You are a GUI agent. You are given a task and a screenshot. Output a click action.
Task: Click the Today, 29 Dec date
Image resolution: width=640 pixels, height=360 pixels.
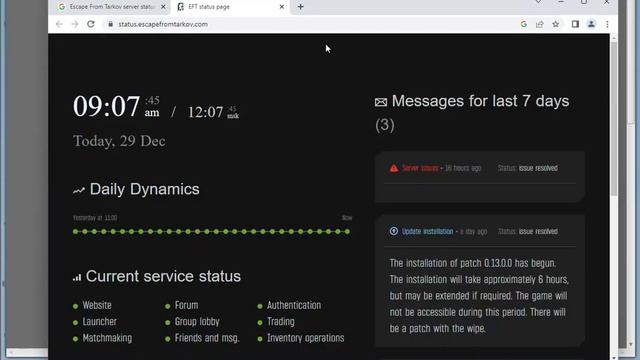119,141
